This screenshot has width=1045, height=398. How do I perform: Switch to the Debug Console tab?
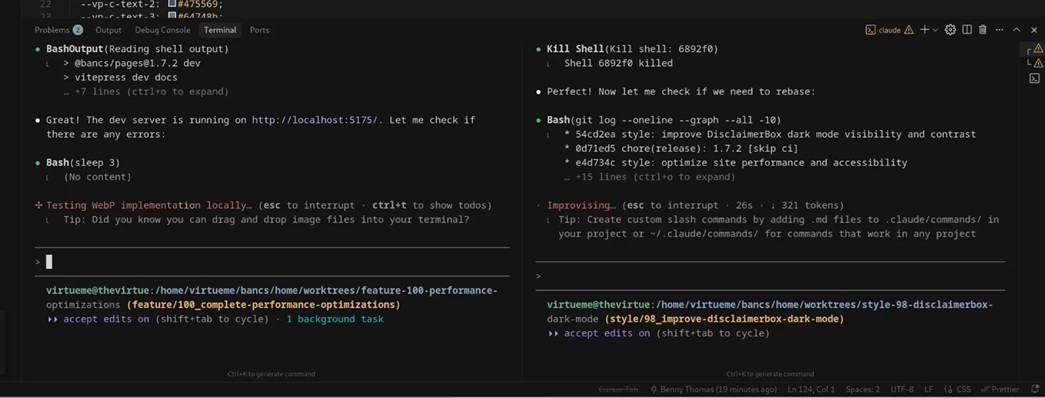point(162,30)
